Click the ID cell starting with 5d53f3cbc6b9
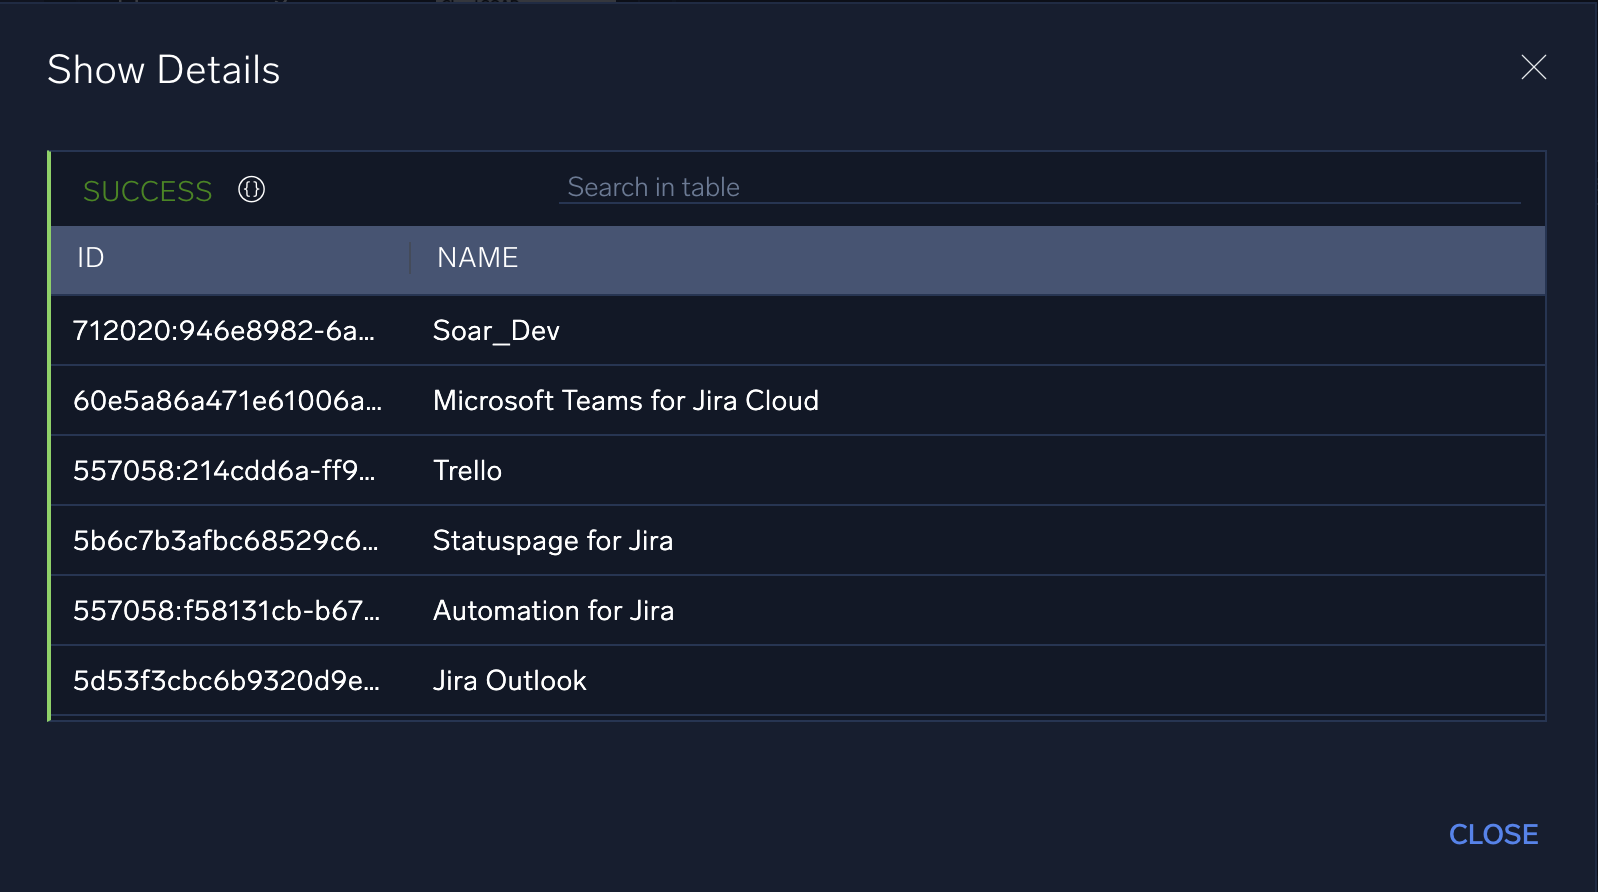 (226, 681)
